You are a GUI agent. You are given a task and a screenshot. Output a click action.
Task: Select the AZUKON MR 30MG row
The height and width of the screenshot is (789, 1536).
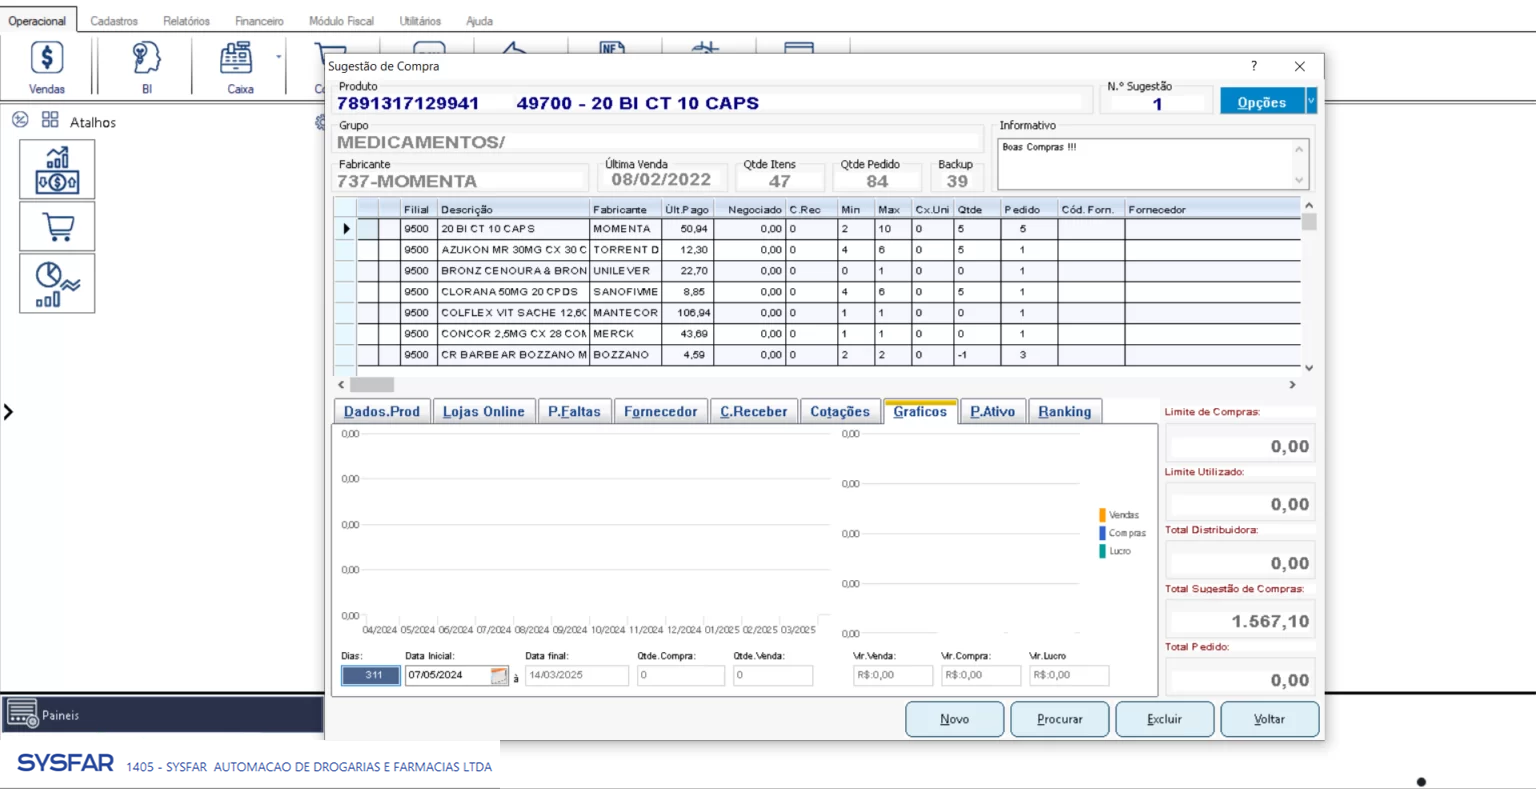pos(514,250)
